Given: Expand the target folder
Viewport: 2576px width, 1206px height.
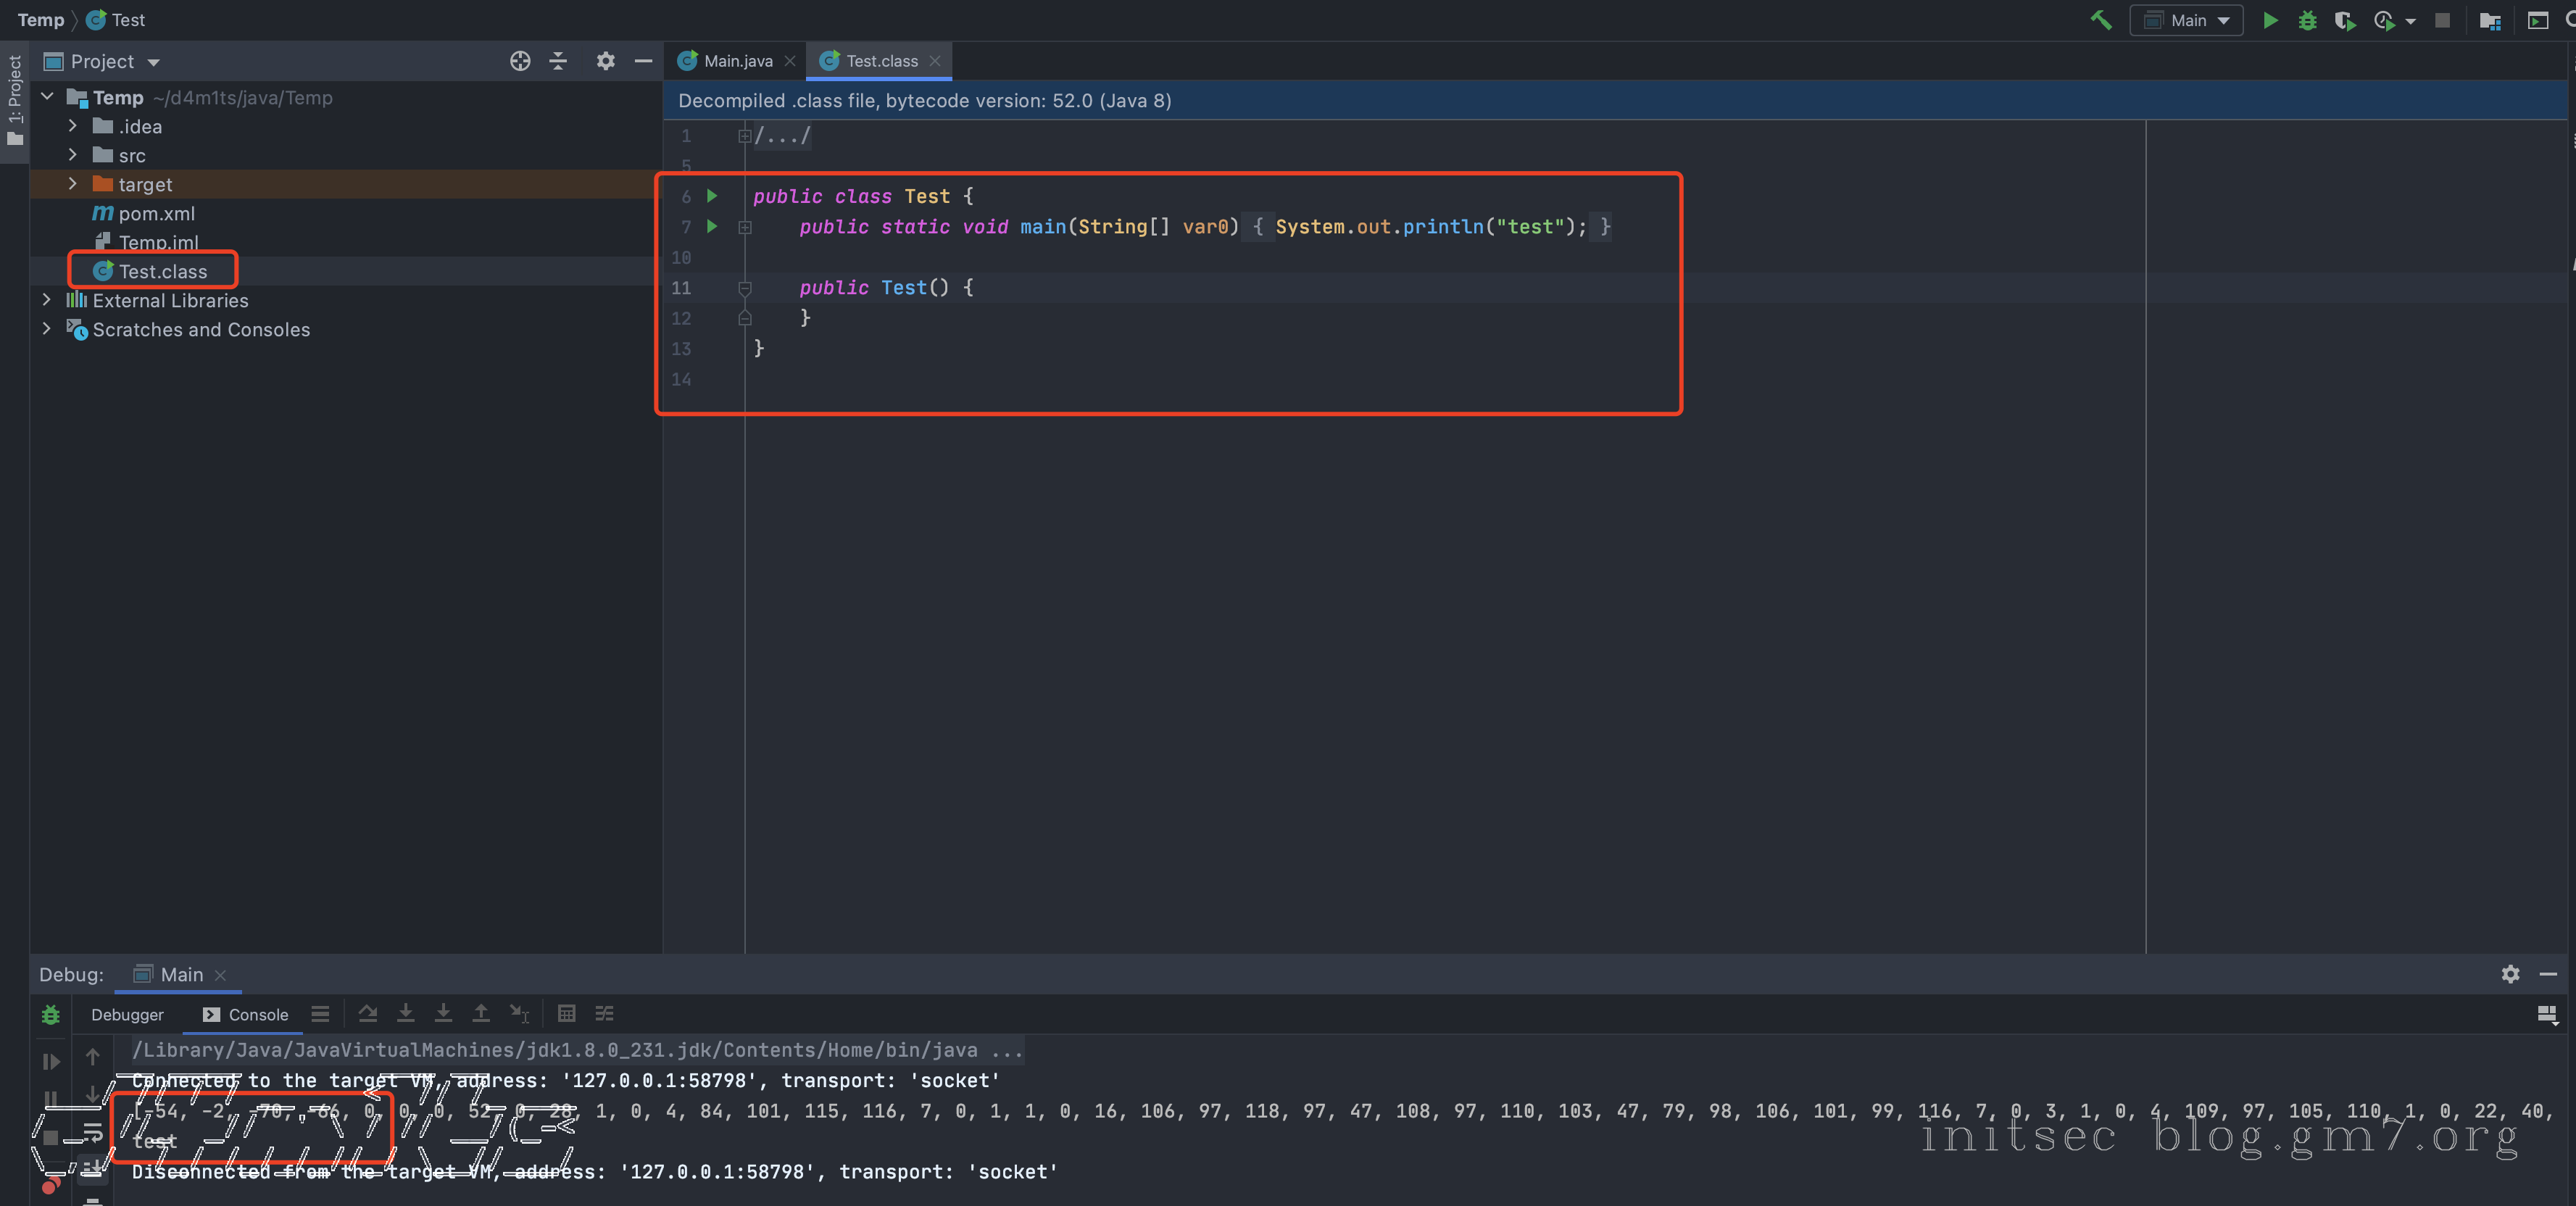Looking at the screenshot, I should click(73, 184).
